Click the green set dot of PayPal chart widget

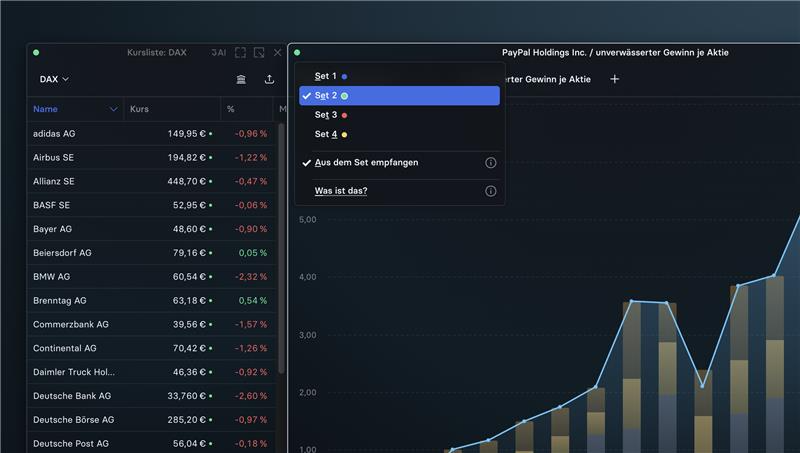click(297, 53)
